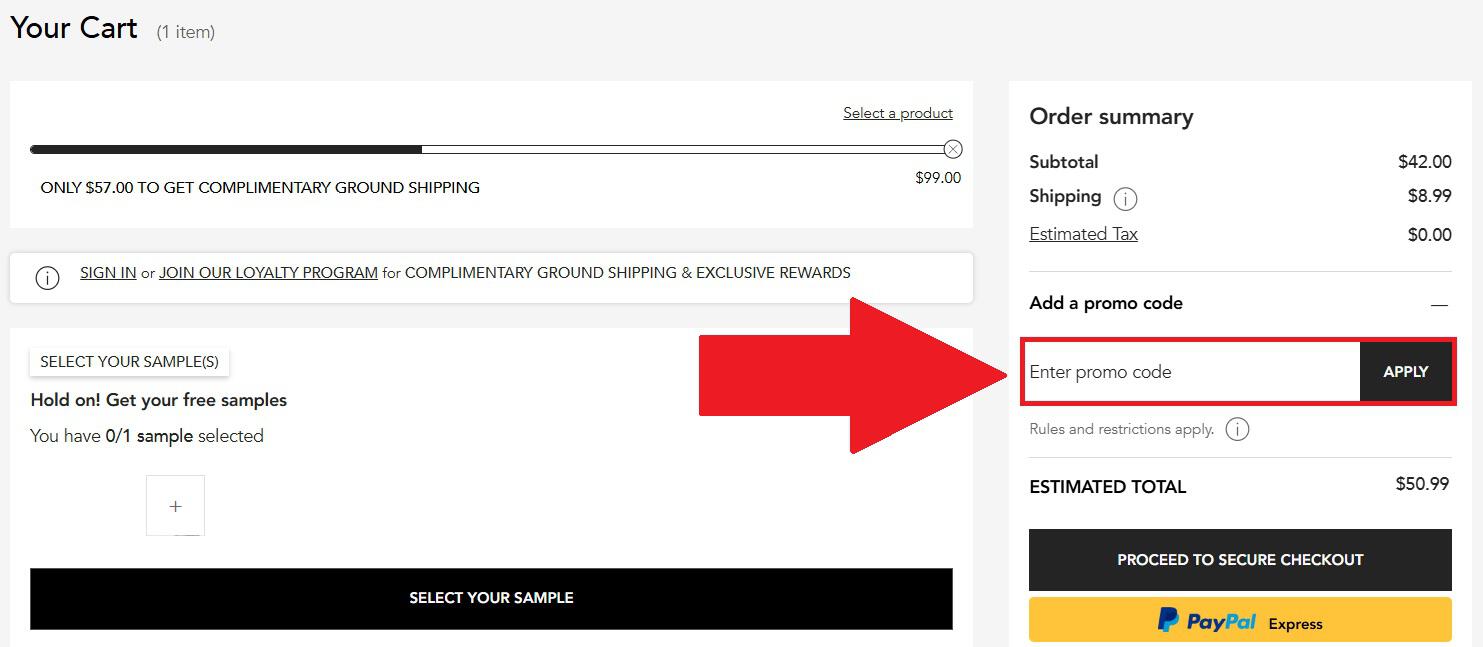Add a sample with the plus box
This screenshot has width=1483, height=647.
point(175,506)
